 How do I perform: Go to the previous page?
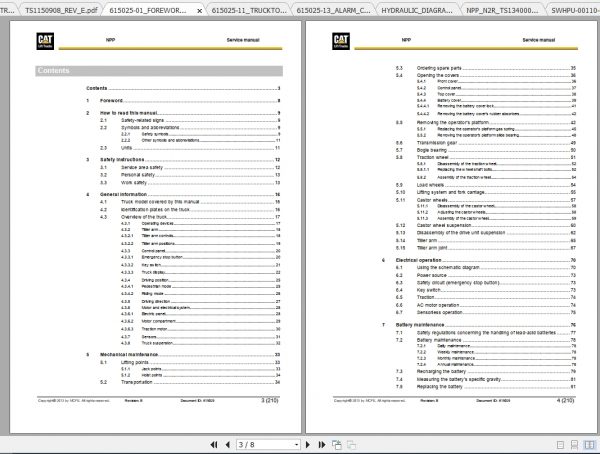tap(228, 444)
